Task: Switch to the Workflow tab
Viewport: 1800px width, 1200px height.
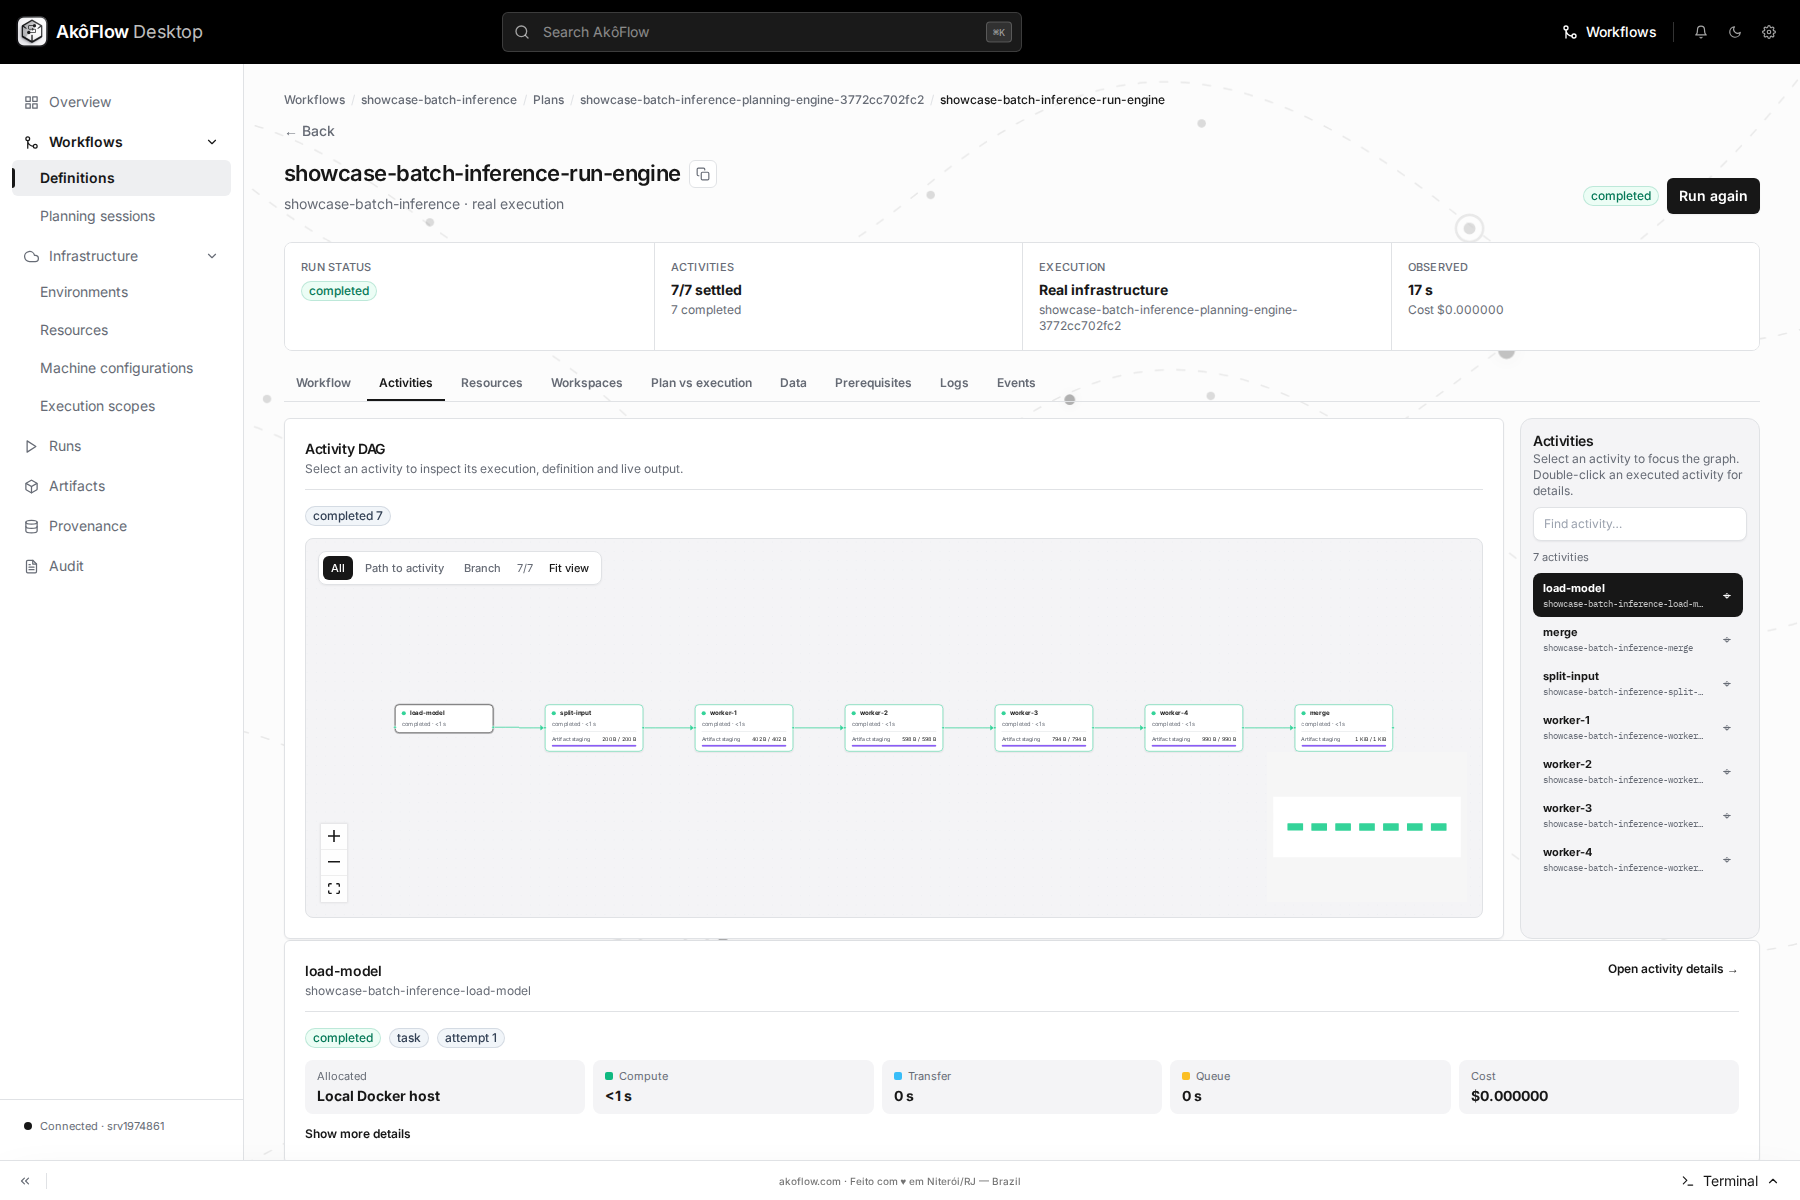Action: pyautogui.click(x=323, y=383)
